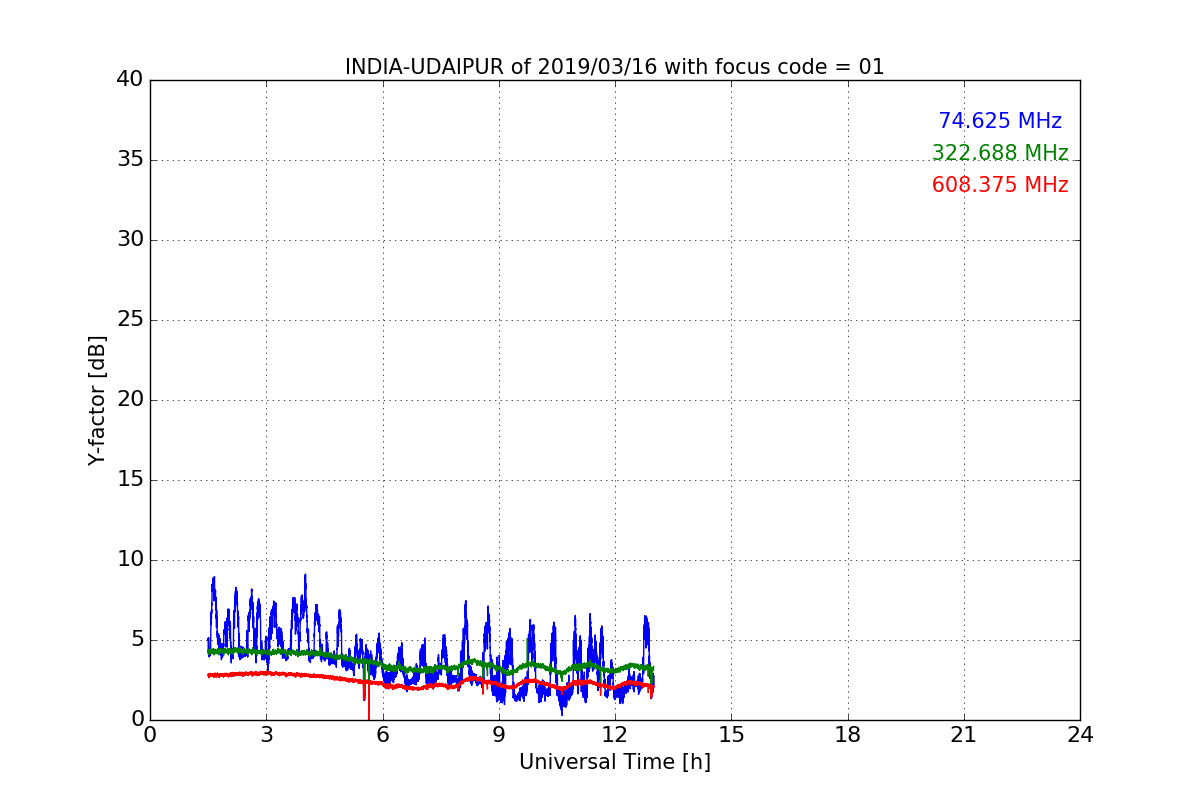Click the x-axis tick label 12
The width and height of the screenshot is (1200, 800).
pos(614,735)
